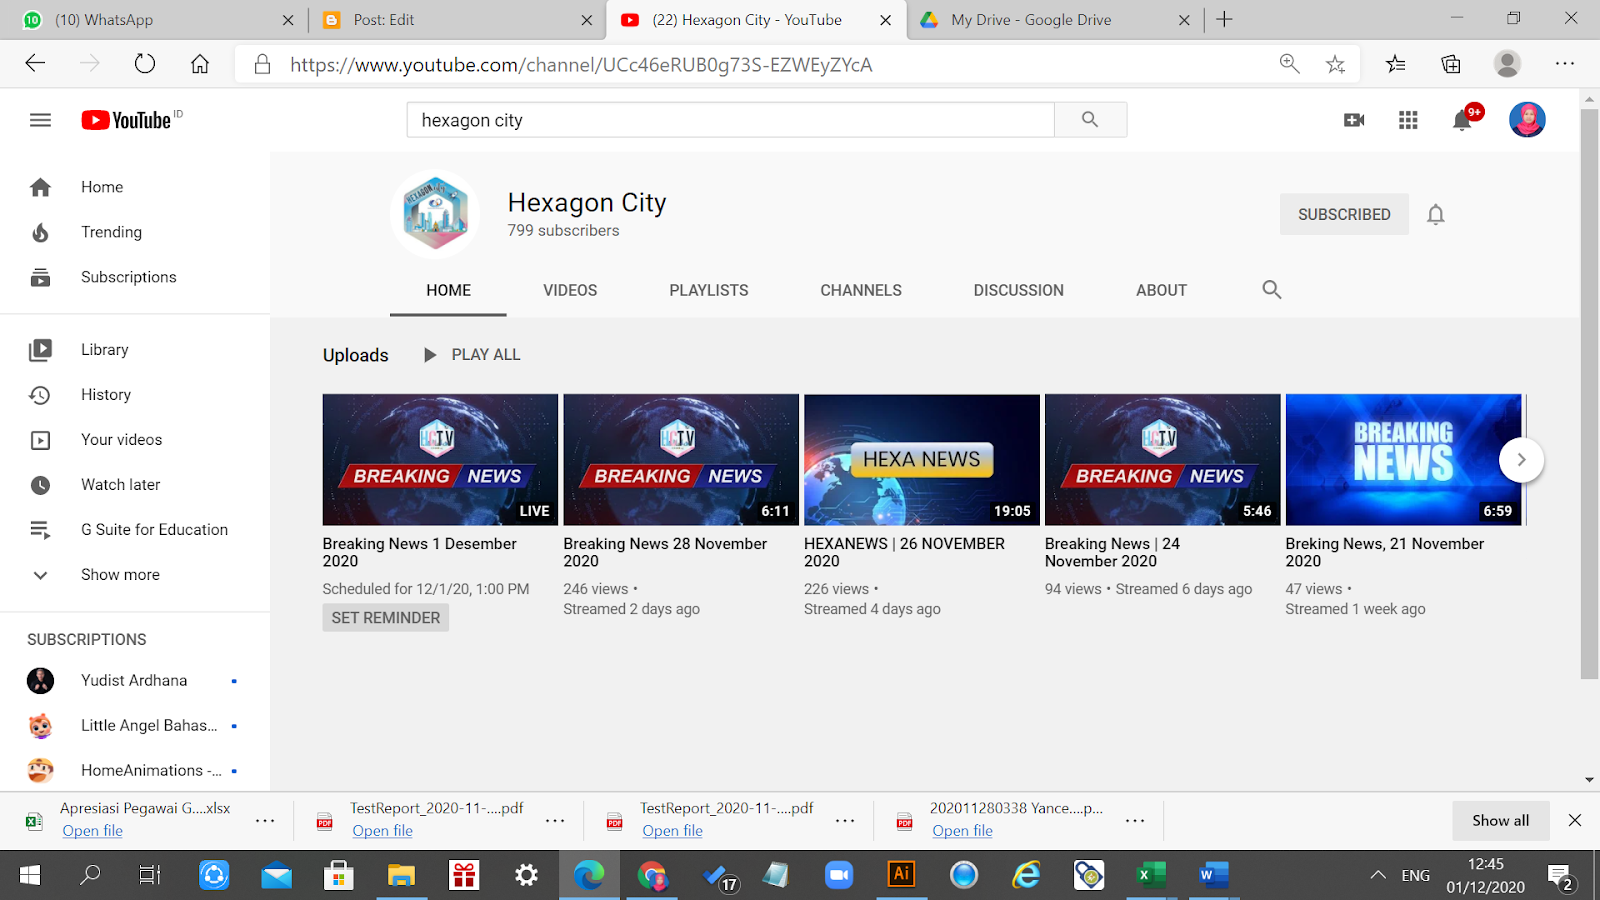Click SET REMINDER button
The width and height of the screenshot is (1600, 900).
(x=385, y=618)
